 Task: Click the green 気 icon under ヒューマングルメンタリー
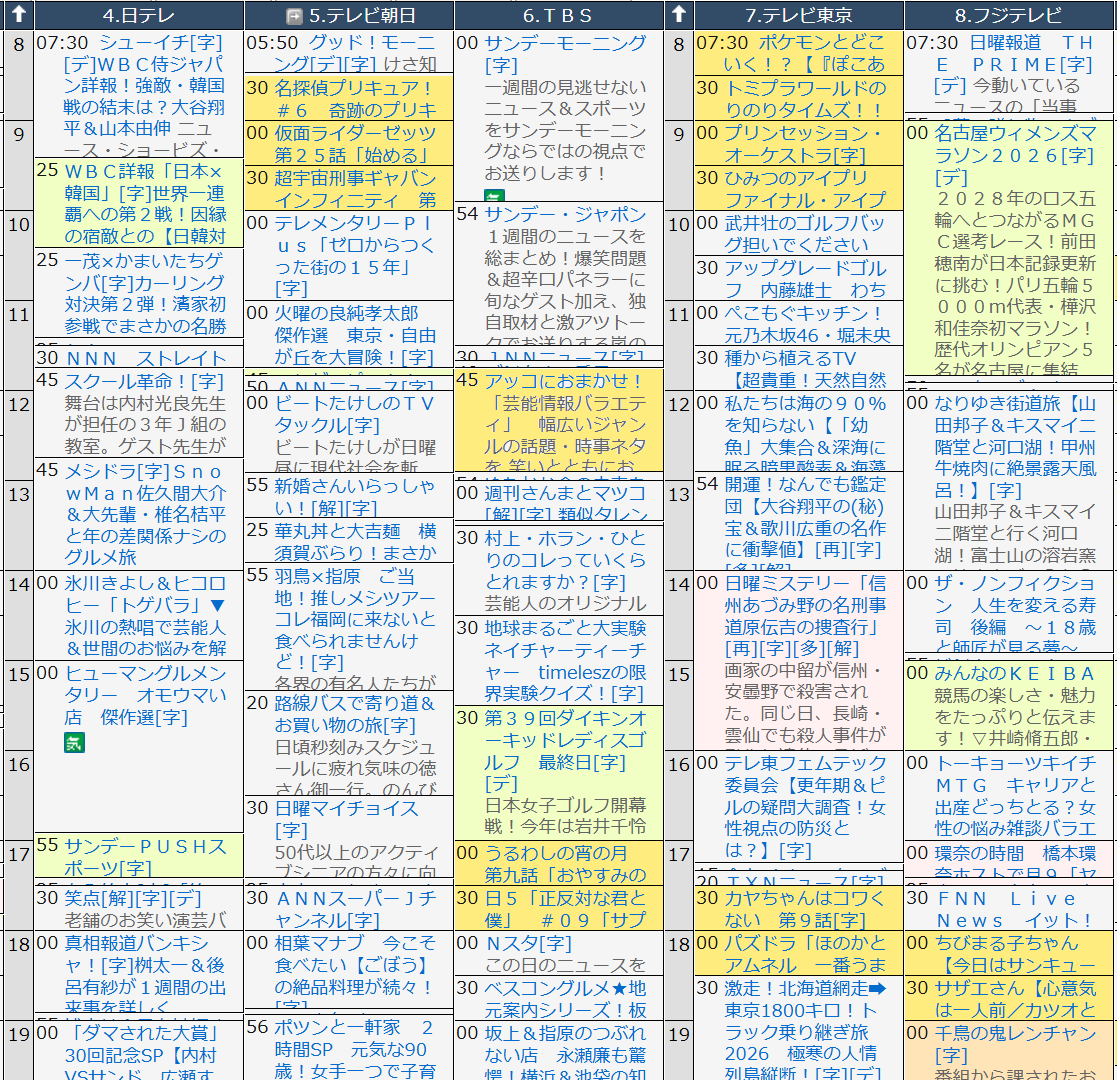coord(75,742)
